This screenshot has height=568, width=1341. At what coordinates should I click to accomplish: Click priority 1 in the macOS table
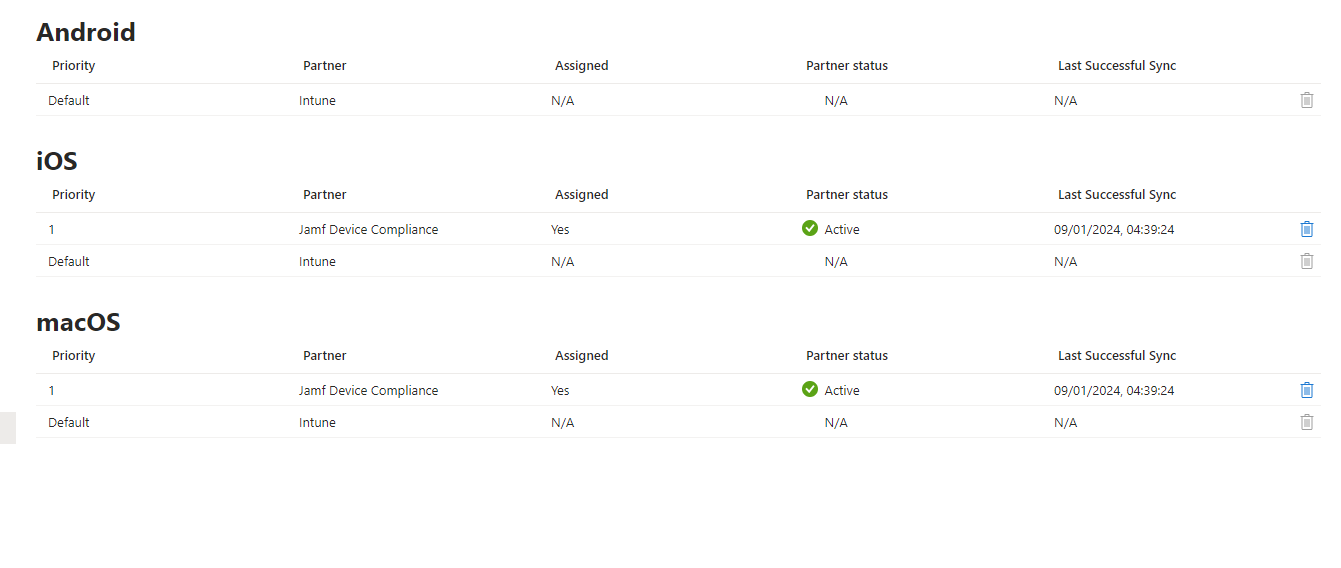pyautogui.click(x=52, y=390)
